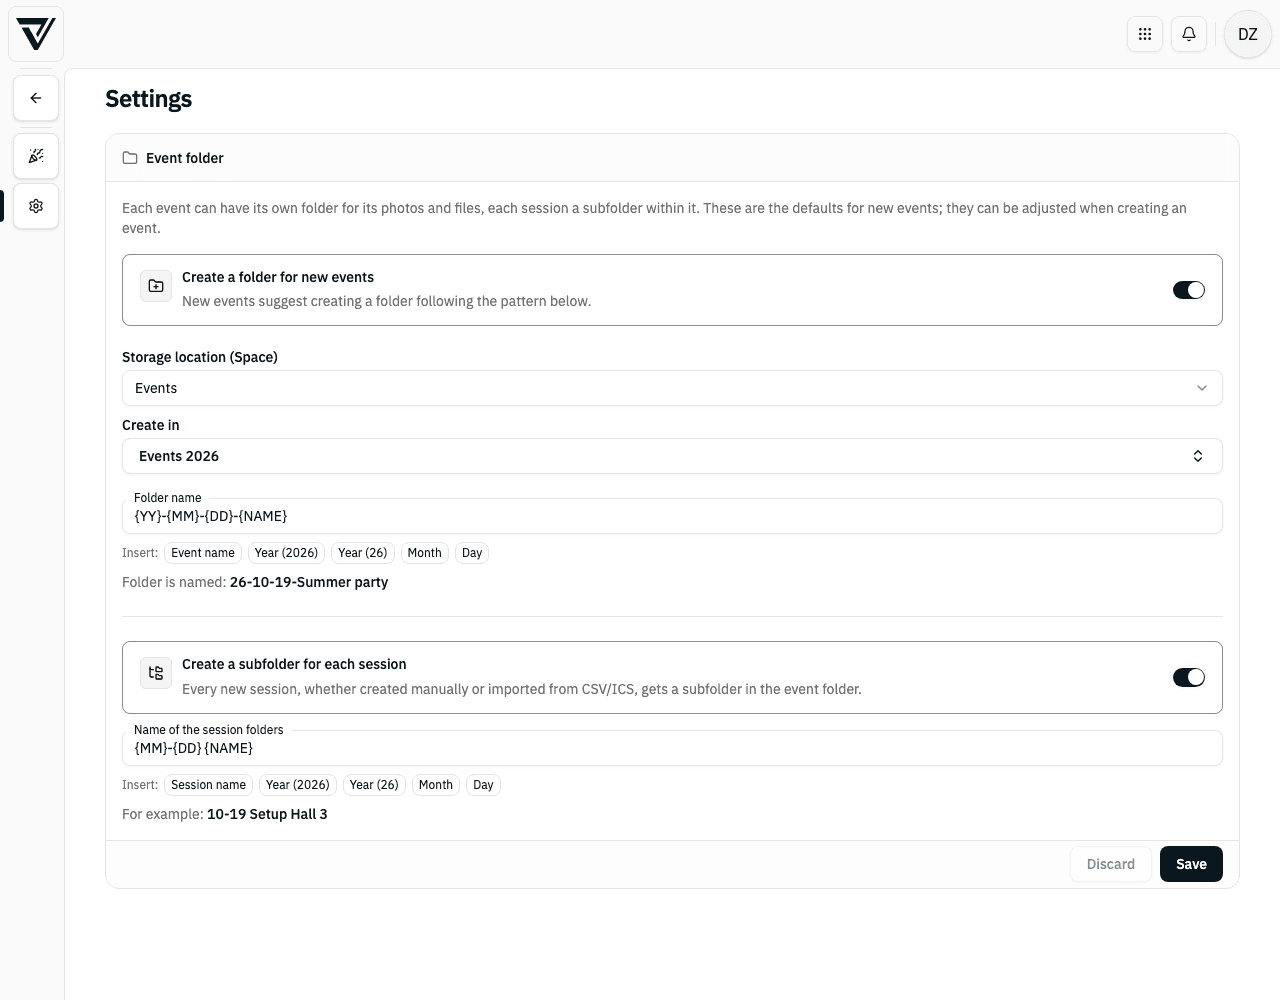Save the settings with the Save button
The width and height of the screenshot is (1280, 1000).
click(1191, 864)
